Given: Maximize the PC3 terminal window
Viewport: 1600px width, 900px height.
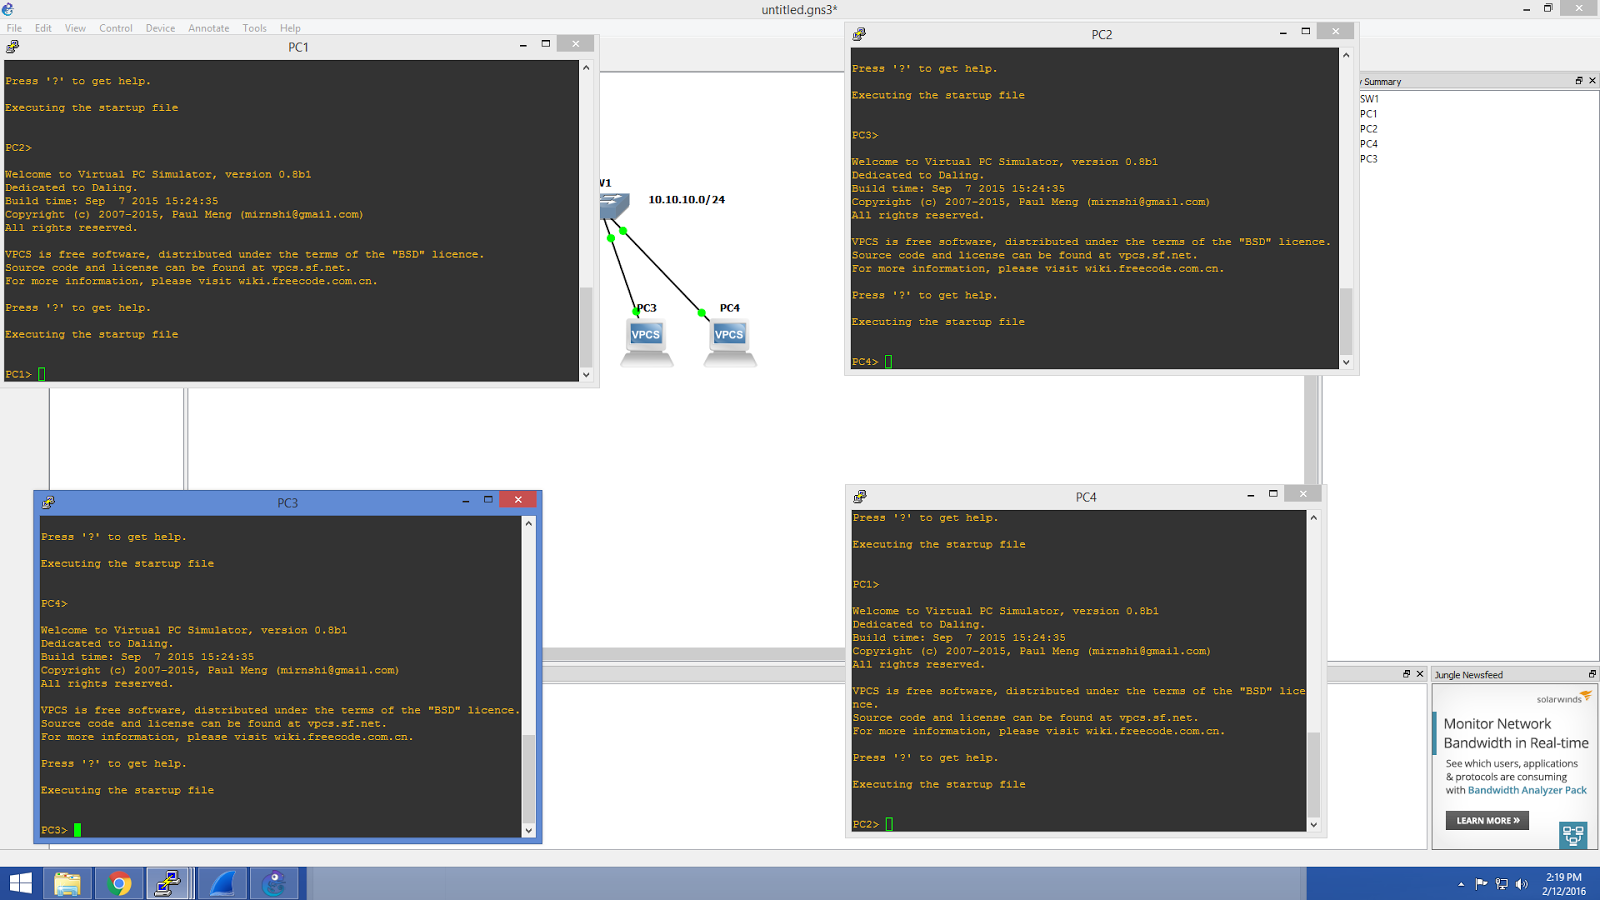Looking at the screenshot, I should [x=488, y=500].
